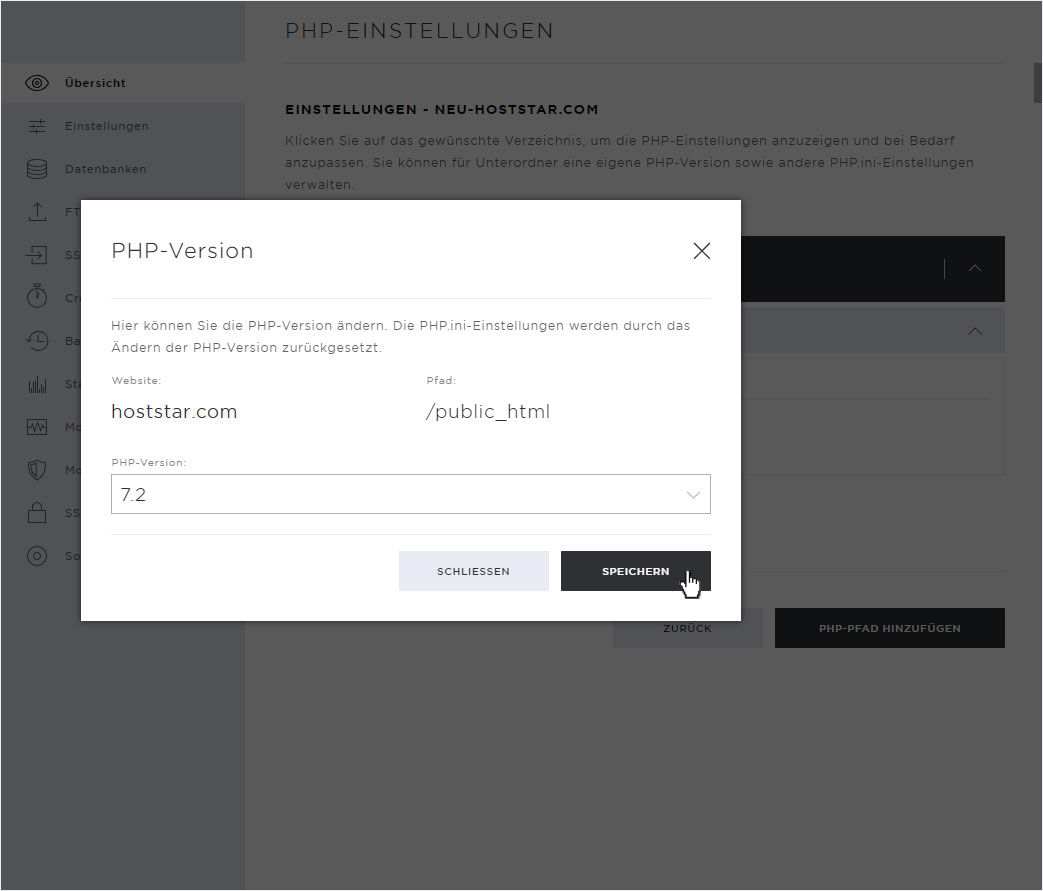Click the eye icon beside Übersicht
1043x891 pixels.
click(x=37, y=83)
